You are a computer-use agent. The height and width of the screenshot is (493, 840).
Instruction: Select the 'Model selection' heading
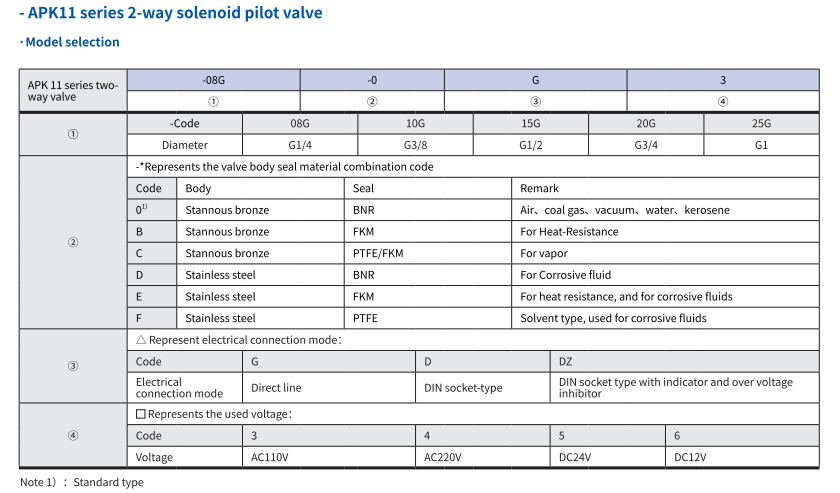(72, 42)
